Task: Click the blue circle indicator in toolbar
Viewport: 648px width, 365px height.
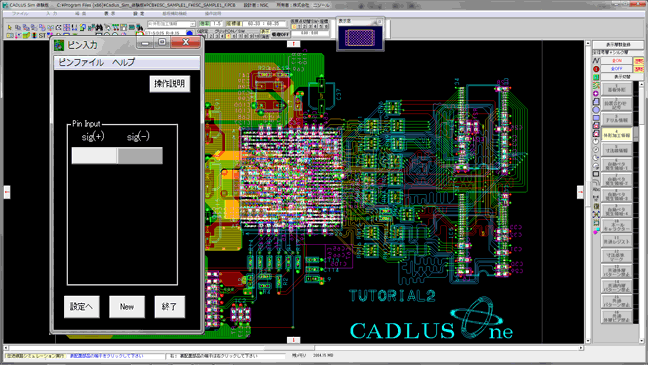Action: pos(190,33)
